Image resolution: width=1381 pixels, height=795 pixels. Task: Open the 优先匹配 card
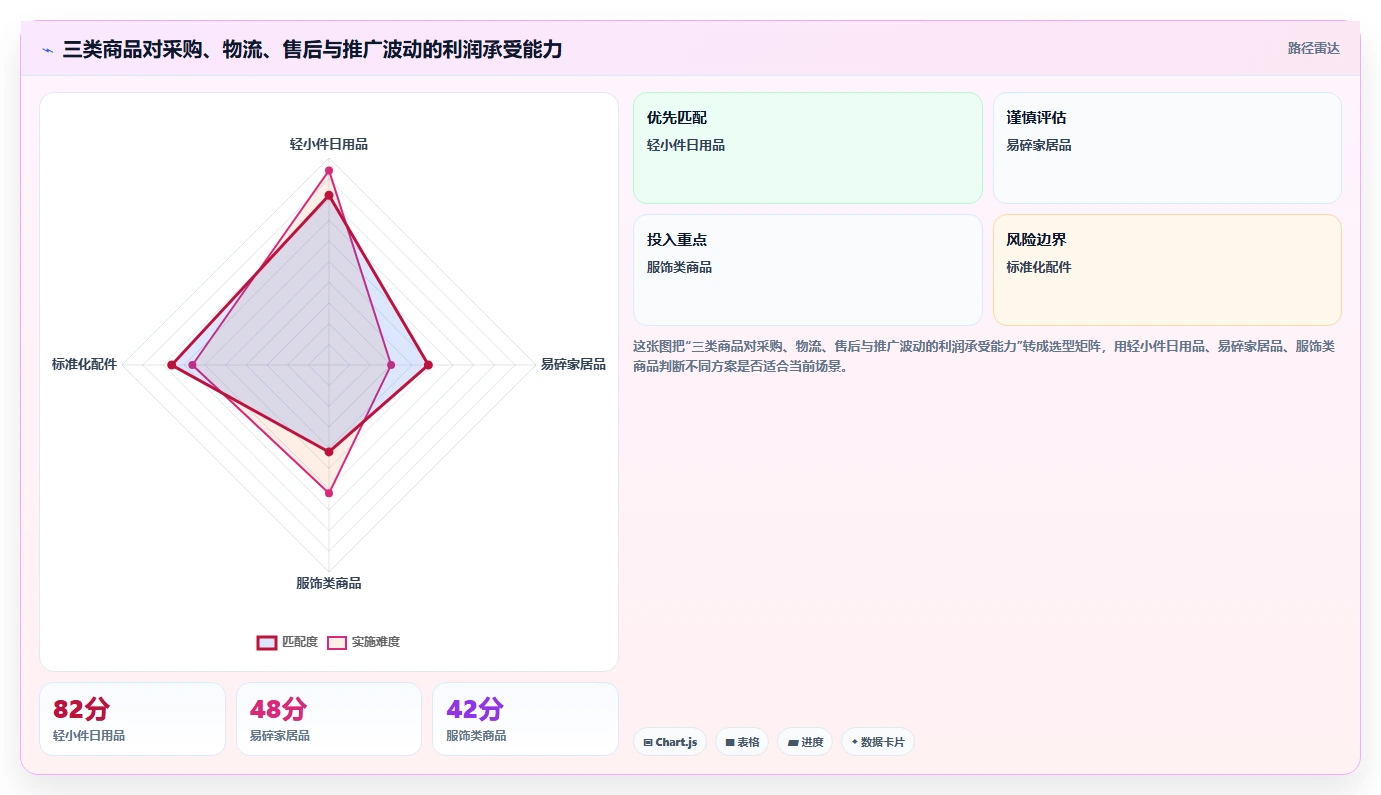point(808,148)
